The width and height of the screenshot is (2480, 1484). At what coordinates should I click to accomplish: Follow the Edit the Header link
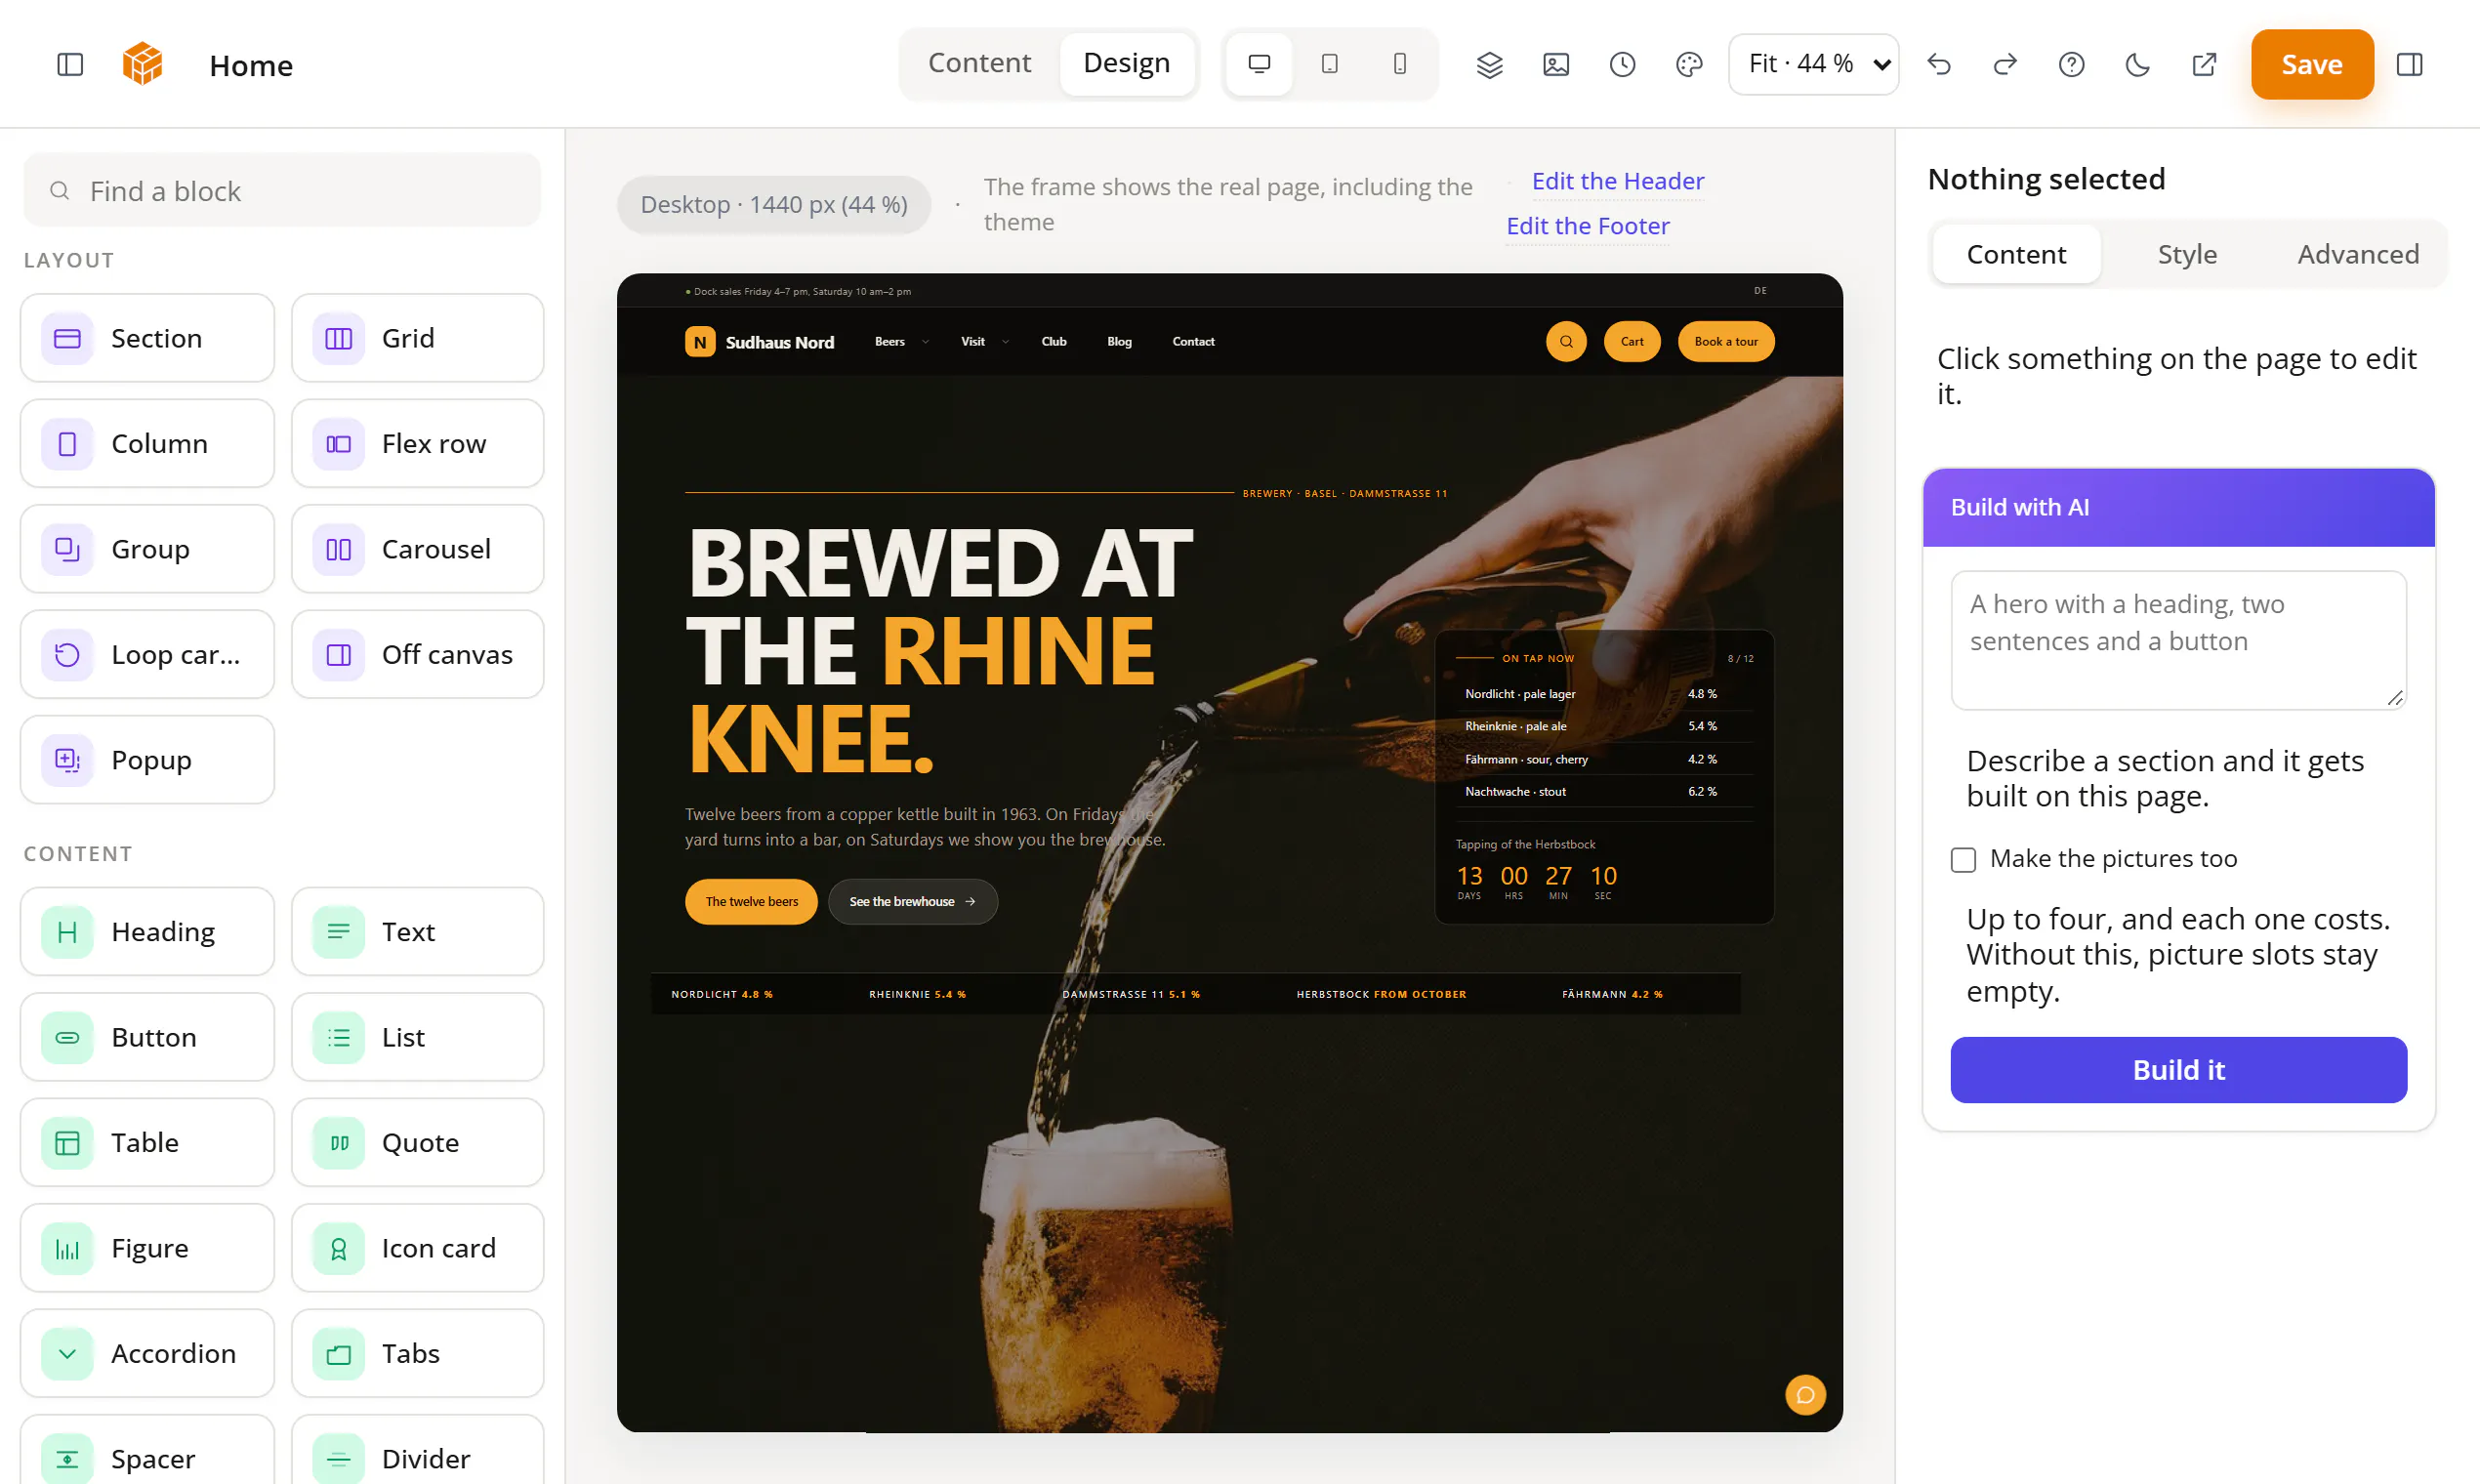pos(1617,181)
